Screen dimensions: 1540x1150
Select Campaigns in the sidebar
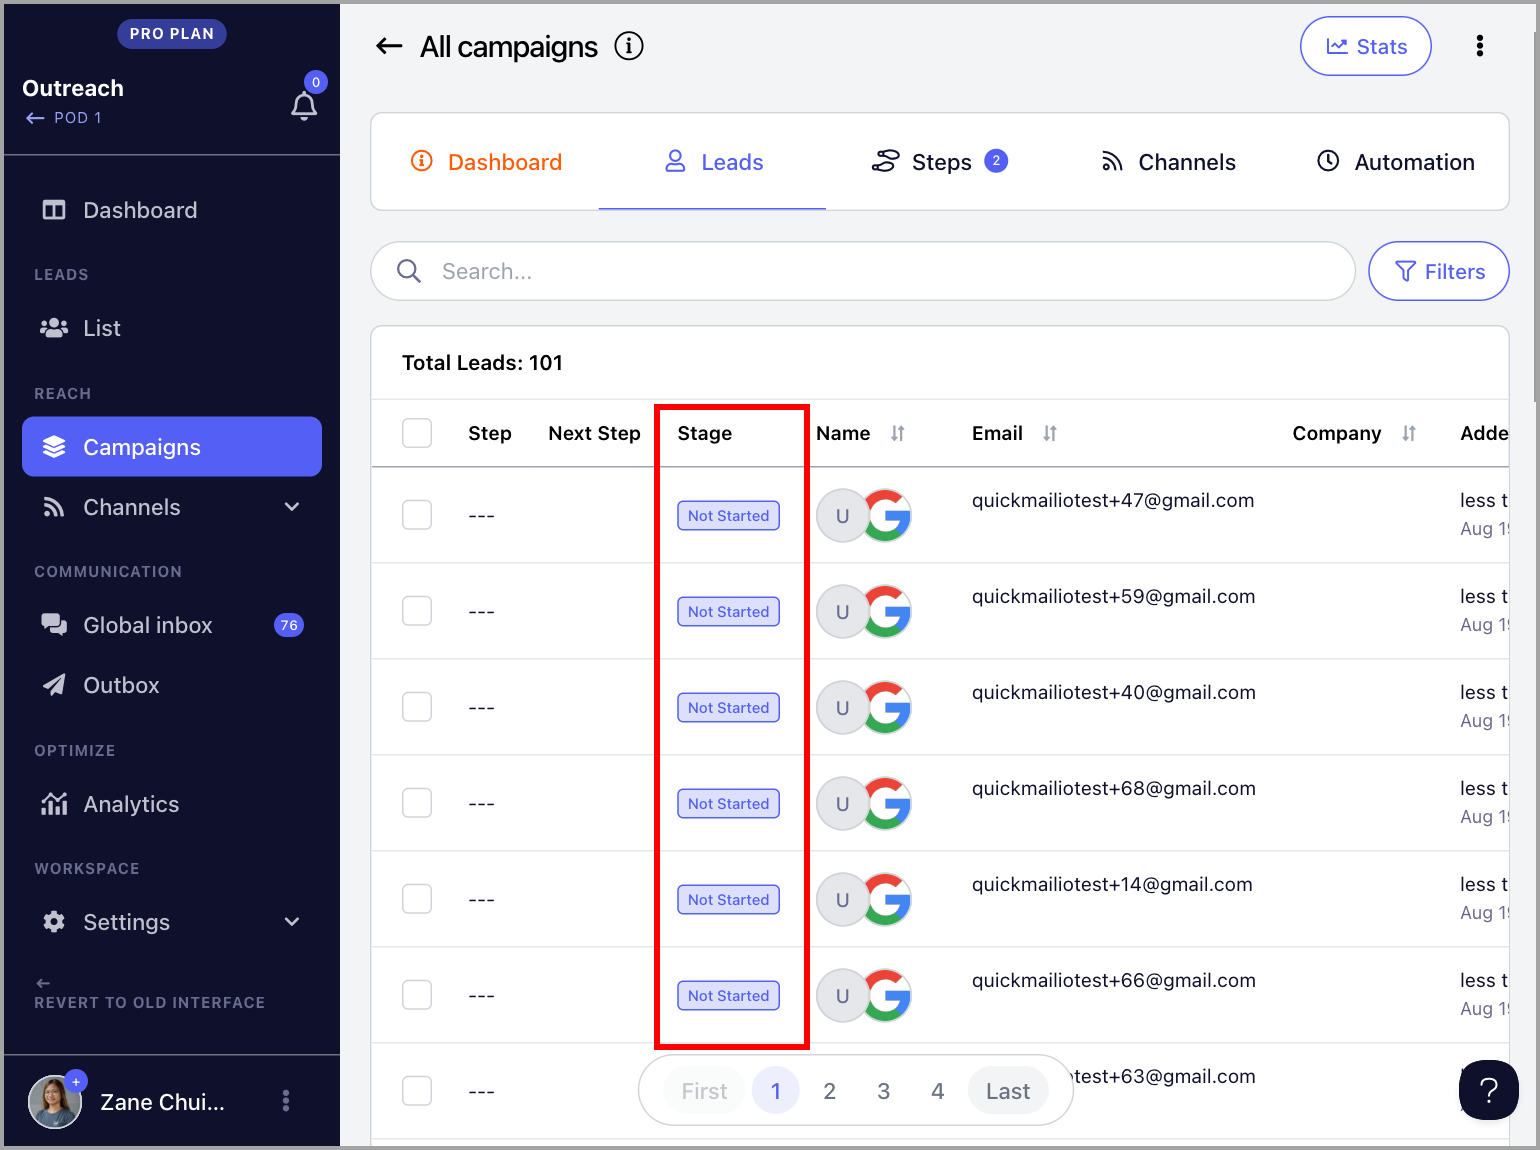[x=172, y=447]
